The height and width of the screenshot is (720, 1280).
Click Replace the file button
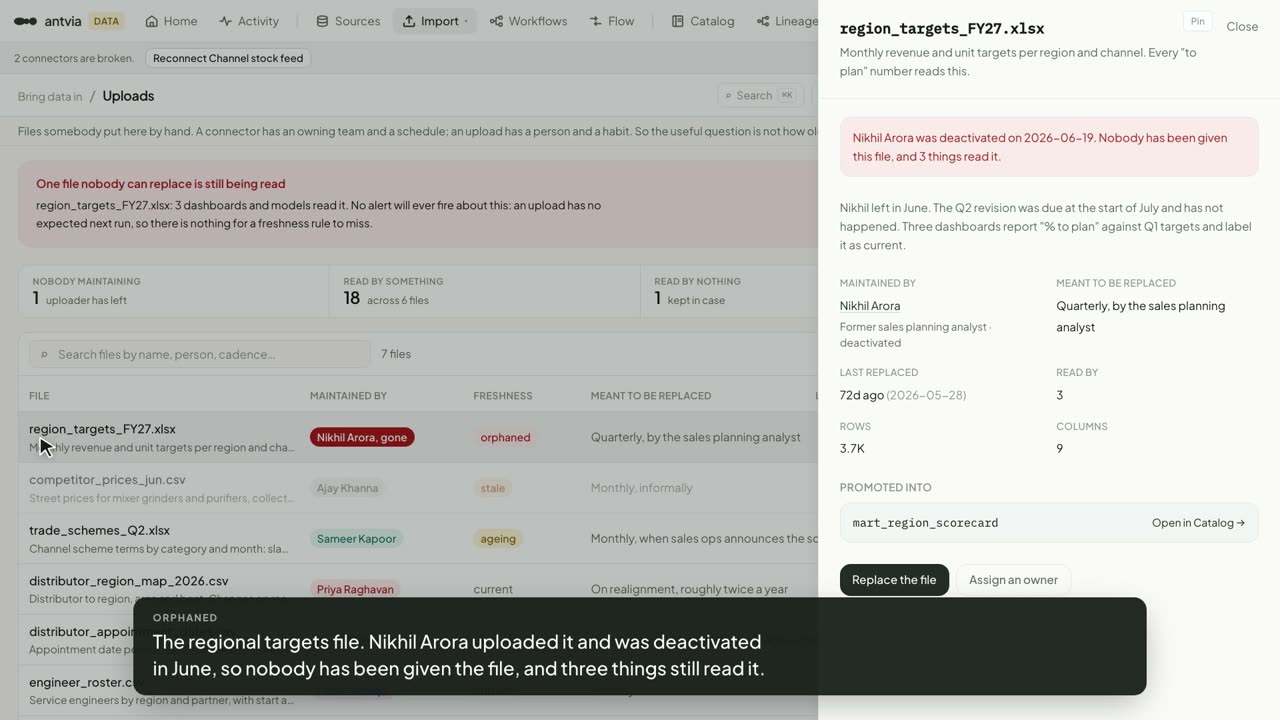894,580
